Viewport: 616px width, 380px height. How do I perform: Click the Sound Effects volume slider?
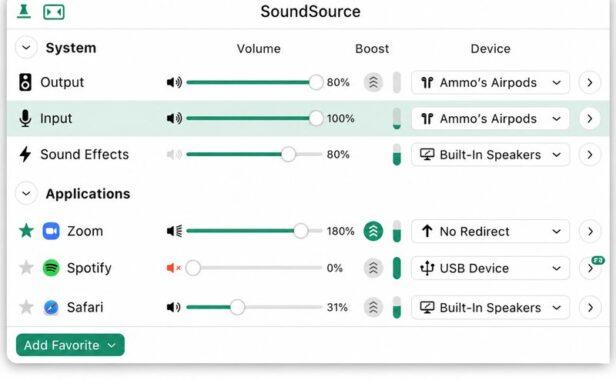255,154
